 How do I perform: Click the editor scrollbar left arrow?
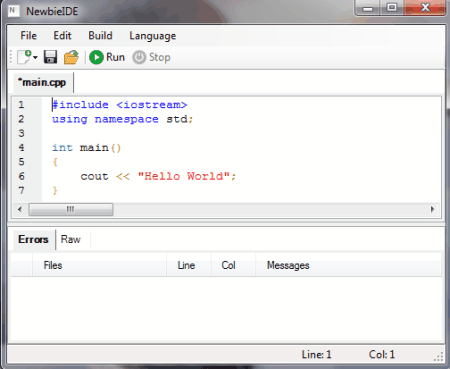(20, 209)
